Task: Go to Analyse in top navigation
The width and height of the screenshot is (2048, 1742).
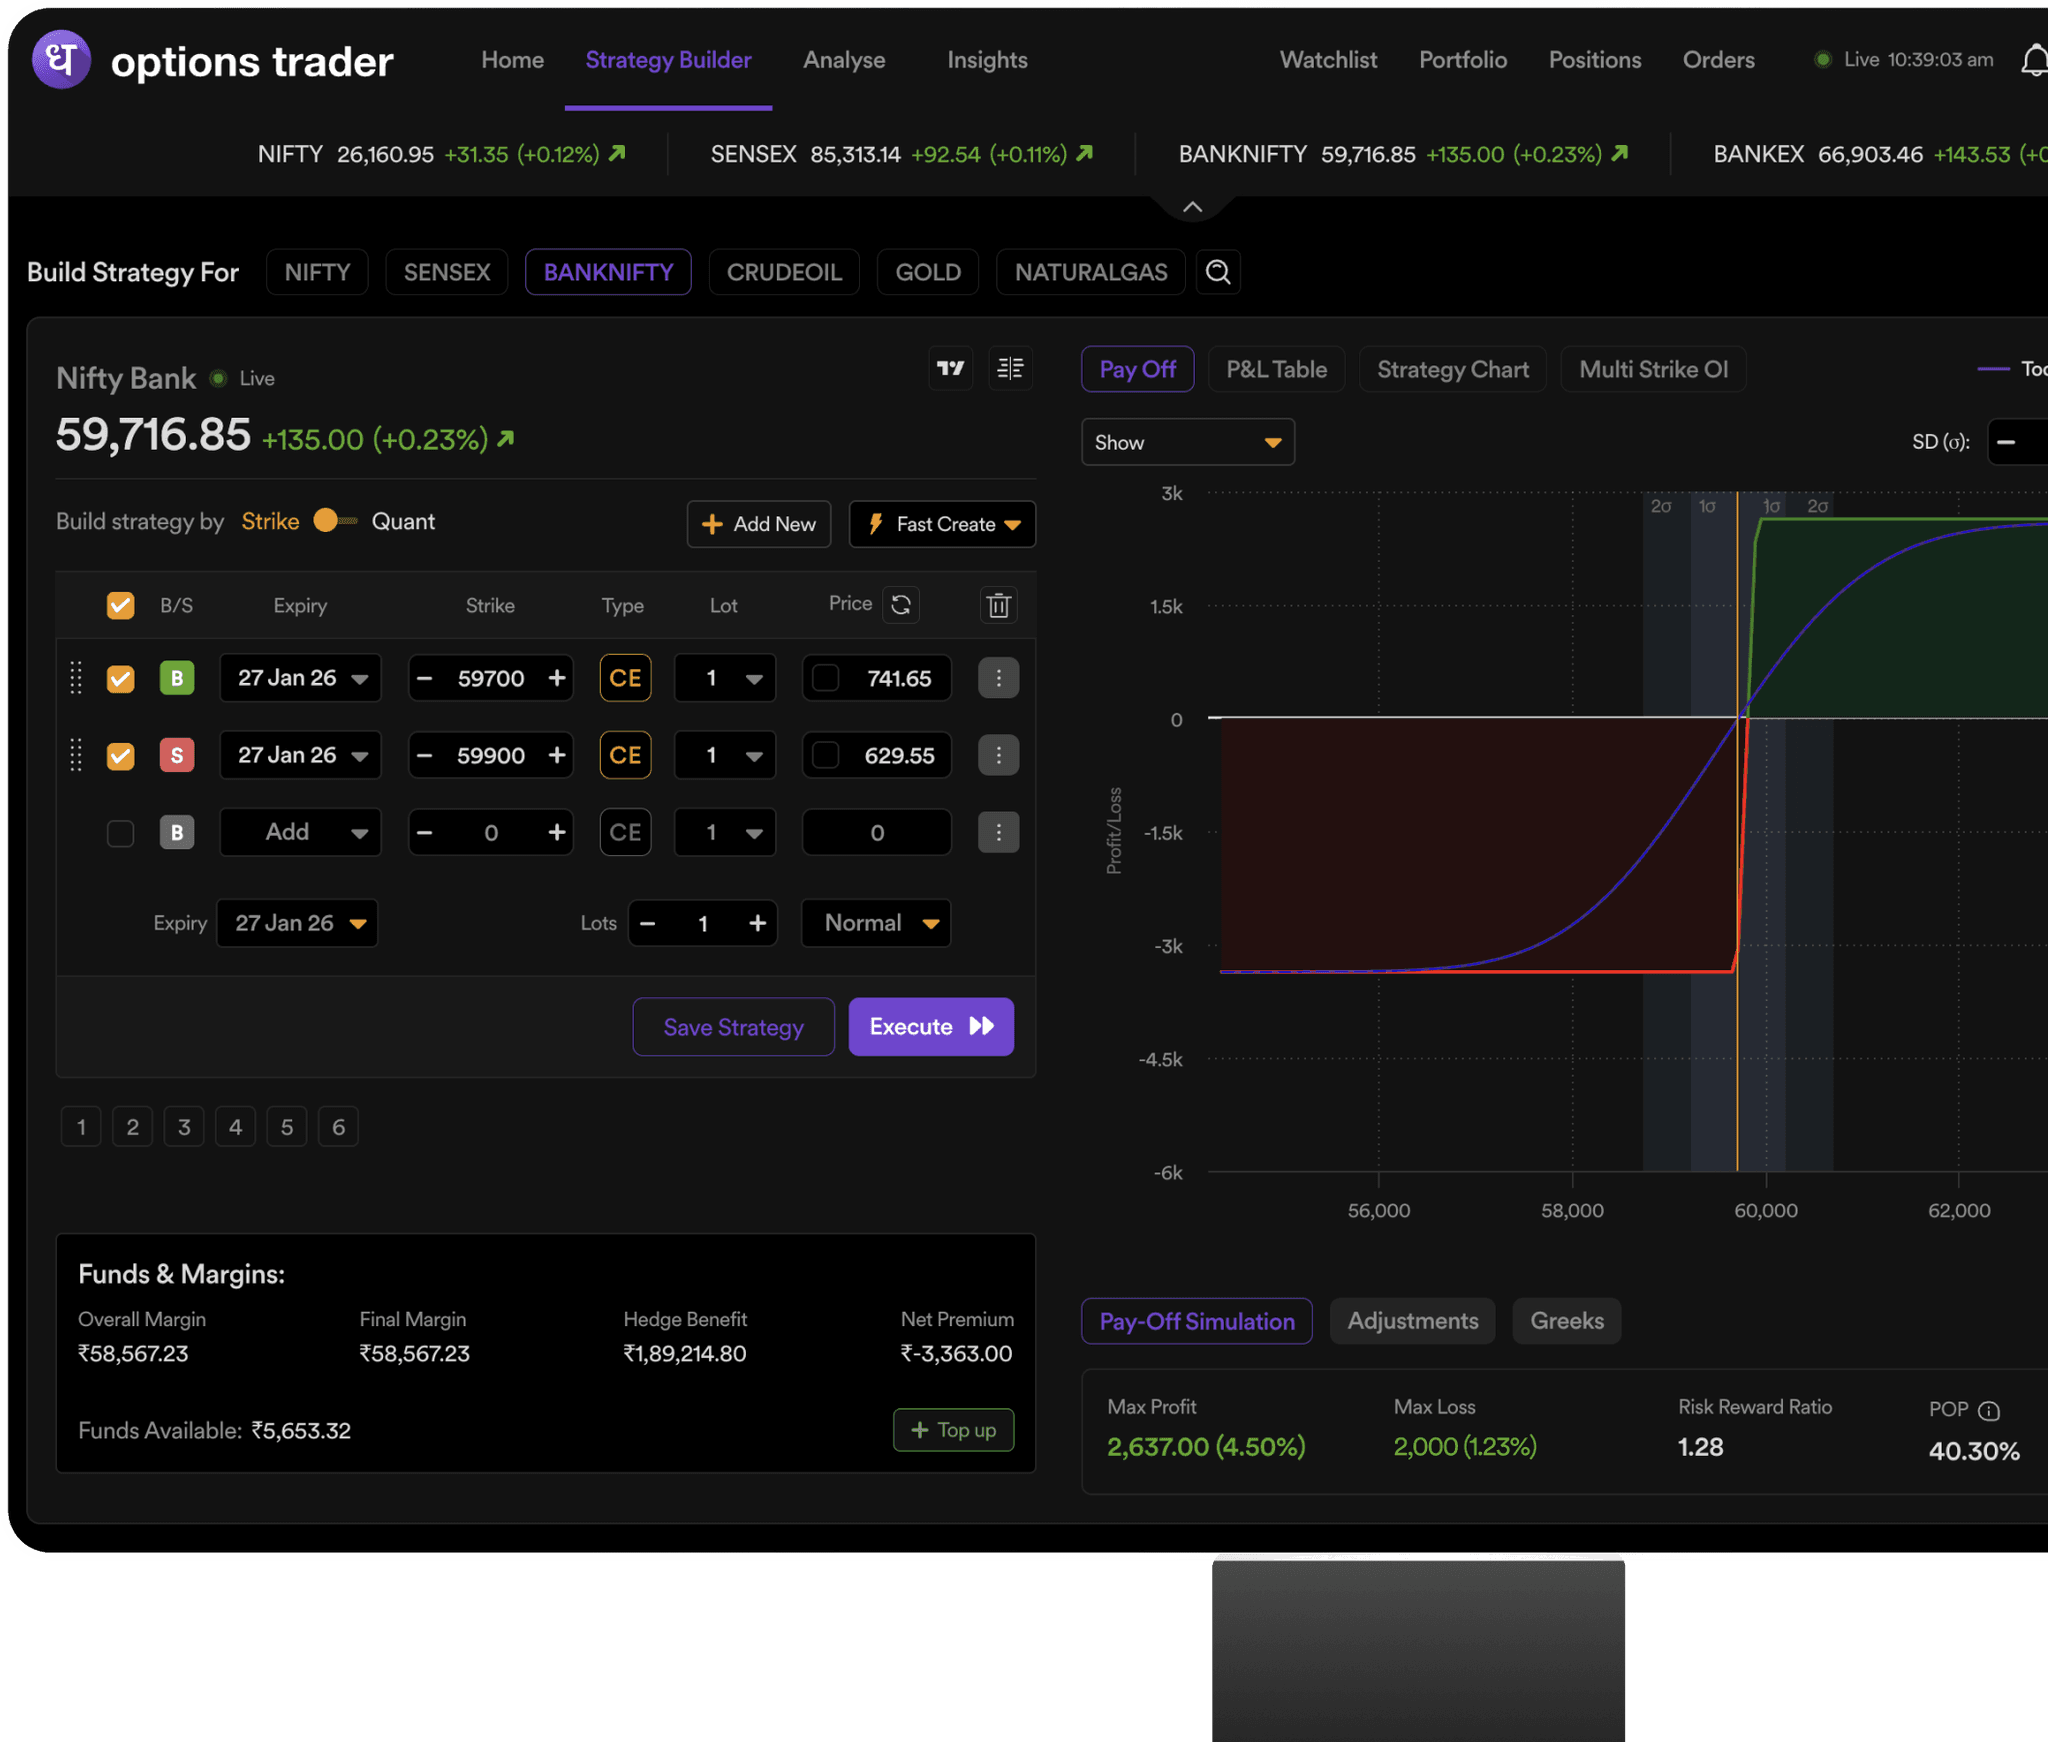Action: point(844,60)
